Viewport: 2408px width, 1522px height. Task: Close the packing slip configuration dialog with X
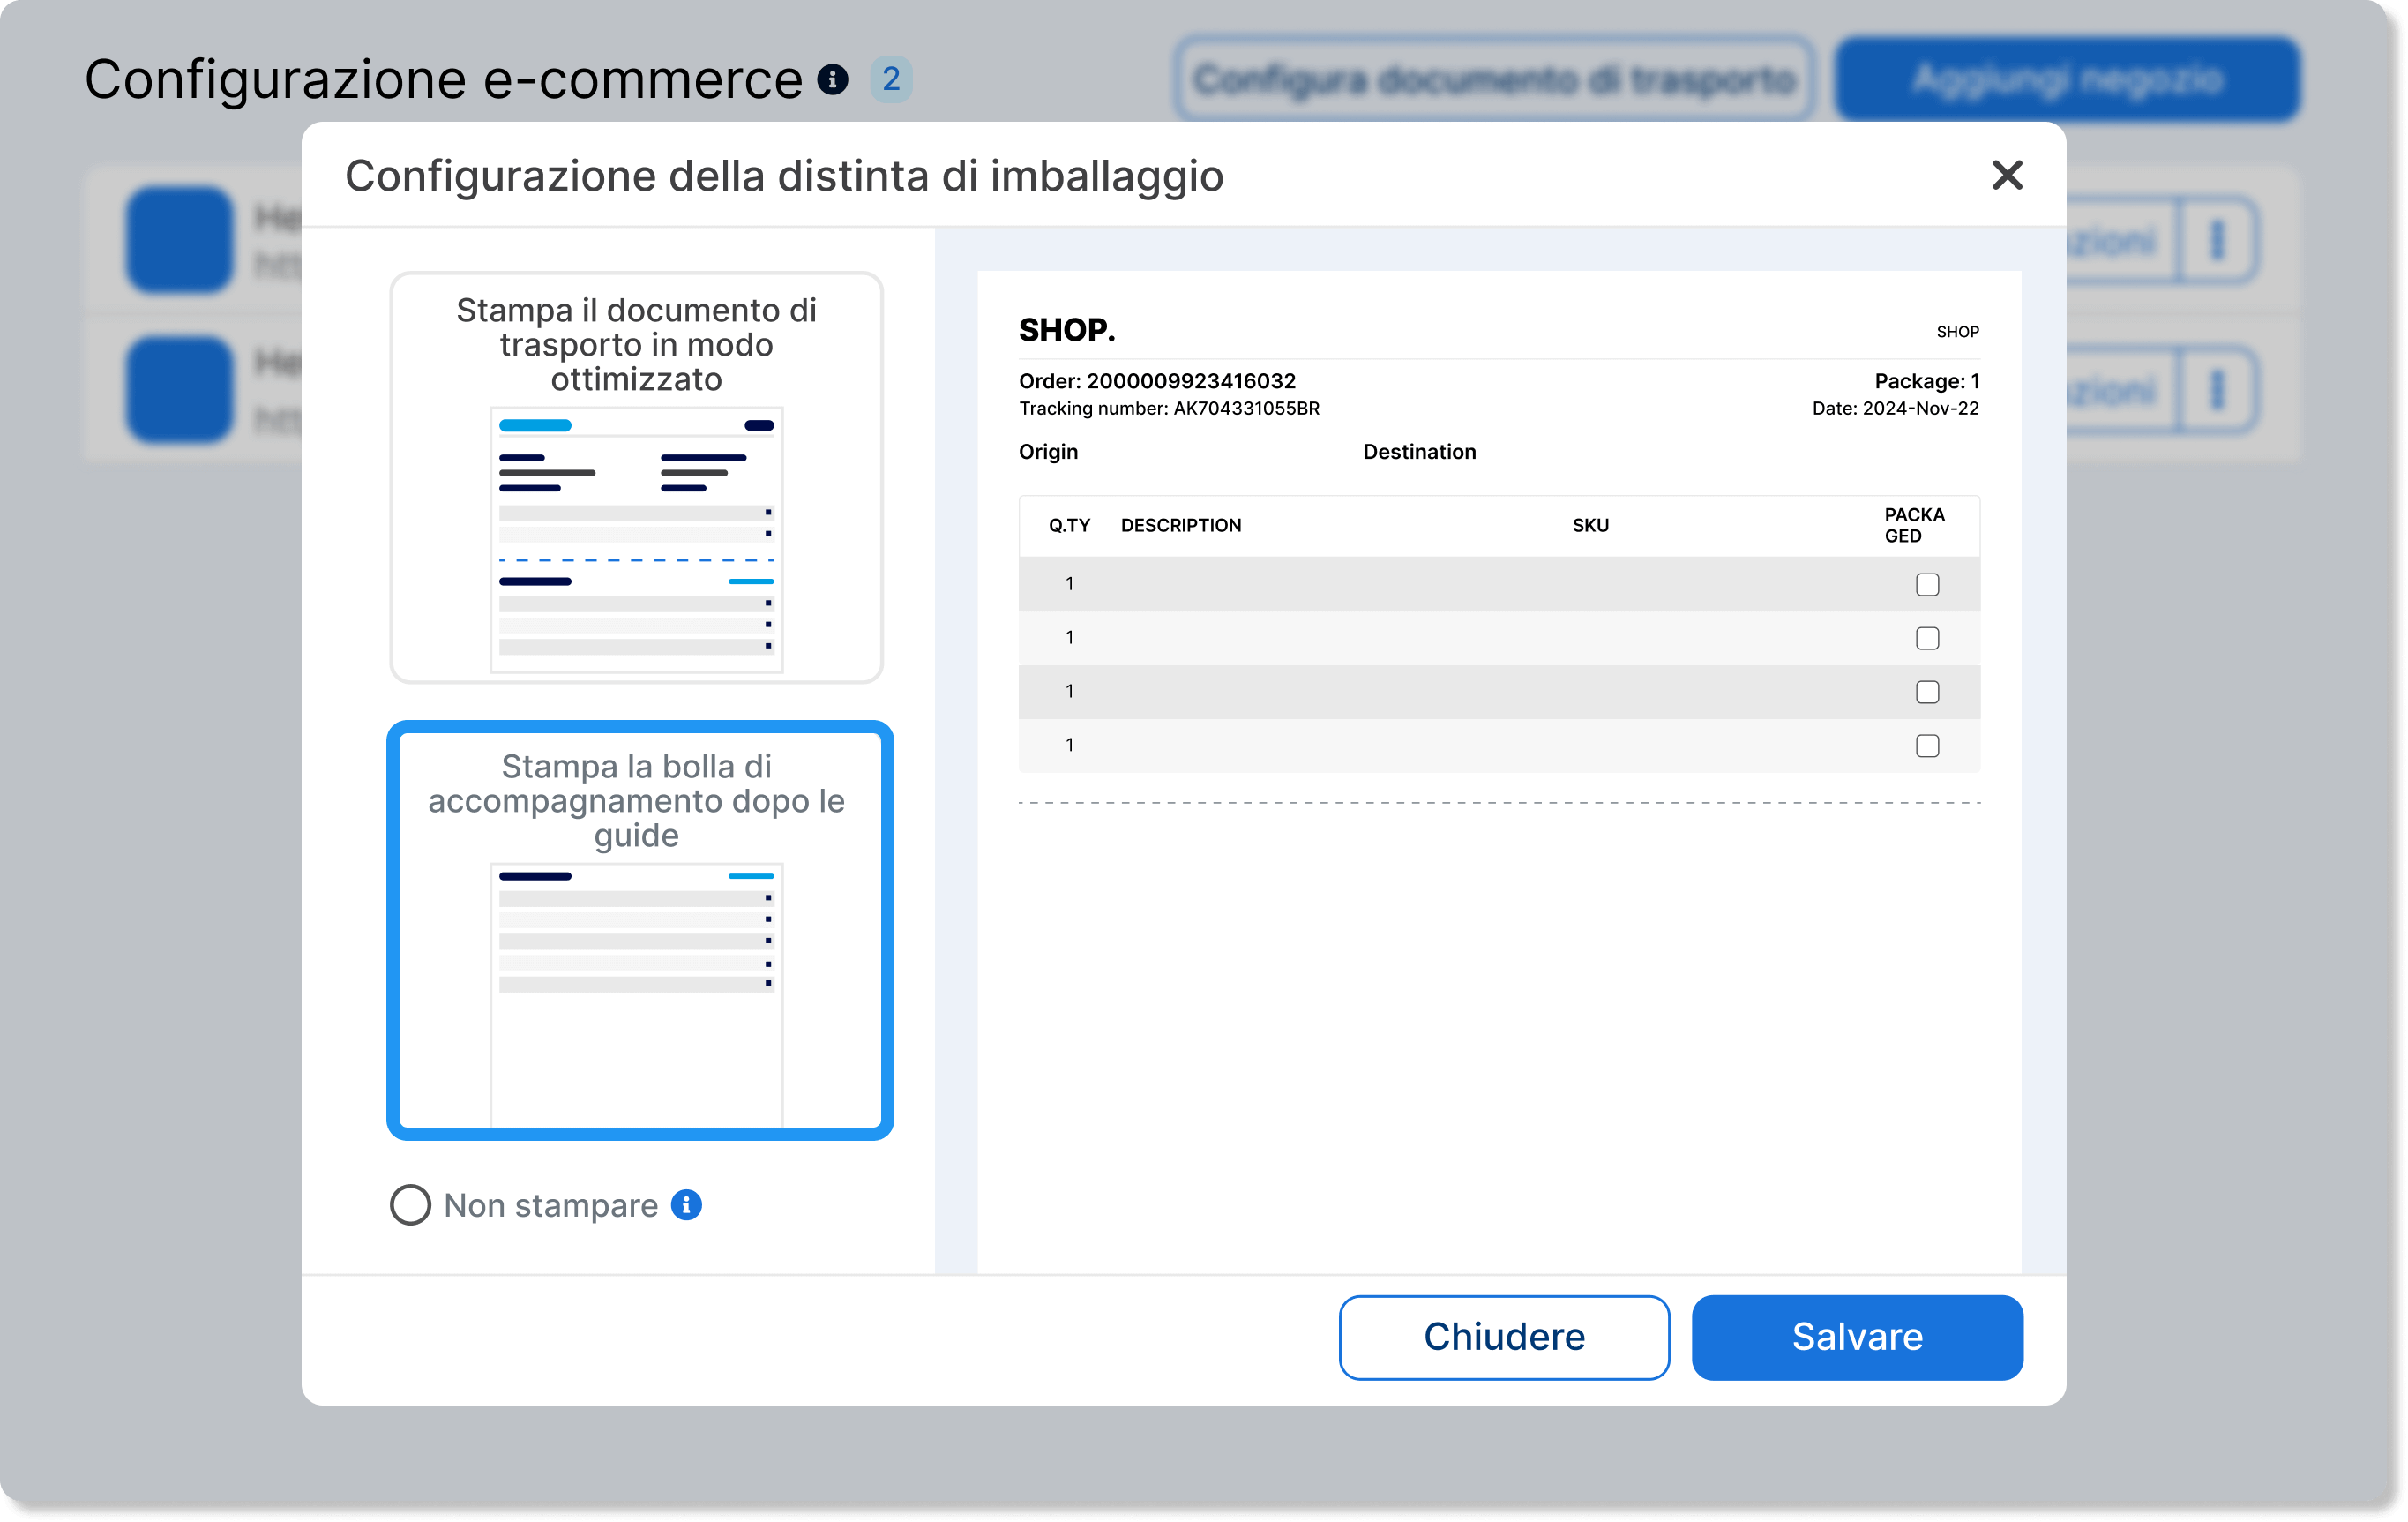(x=2007, y=175)
